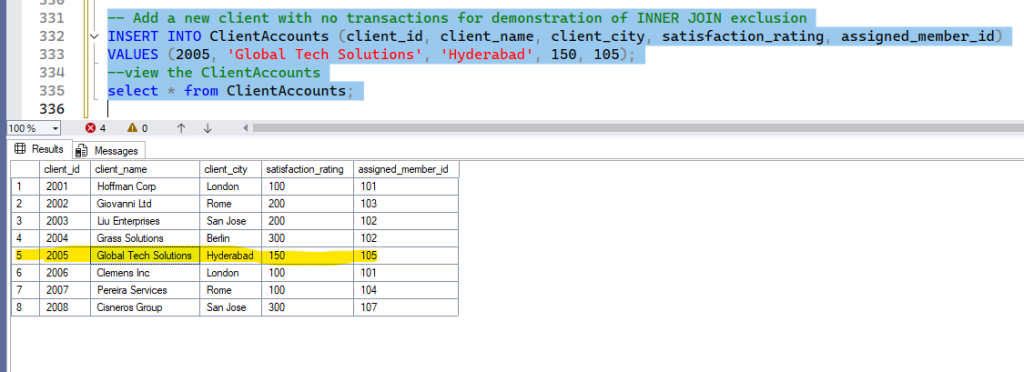
Task: Click the yellow warning count icon
Action: click(x=132, y=129)
